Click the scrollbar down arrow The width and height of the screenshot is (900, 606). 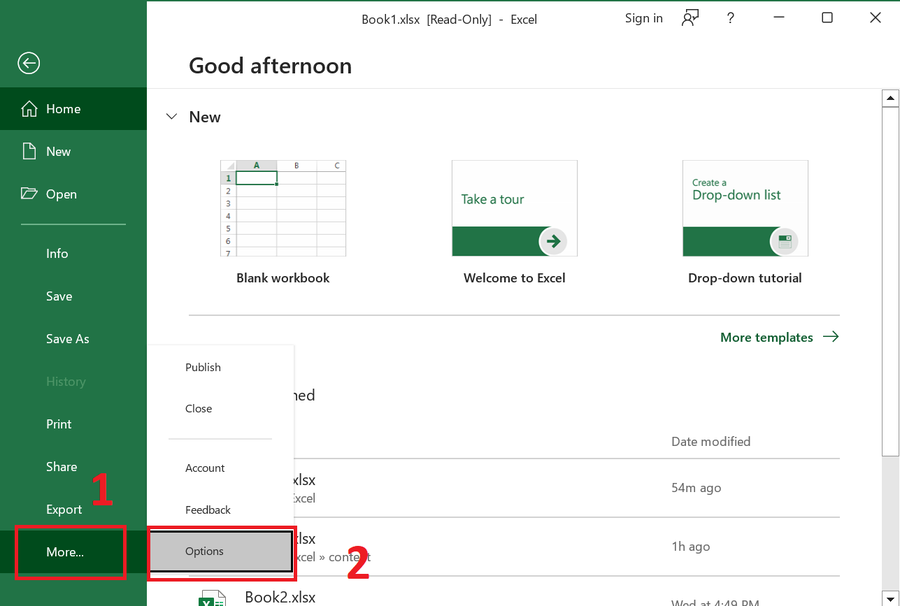[890, 597]
